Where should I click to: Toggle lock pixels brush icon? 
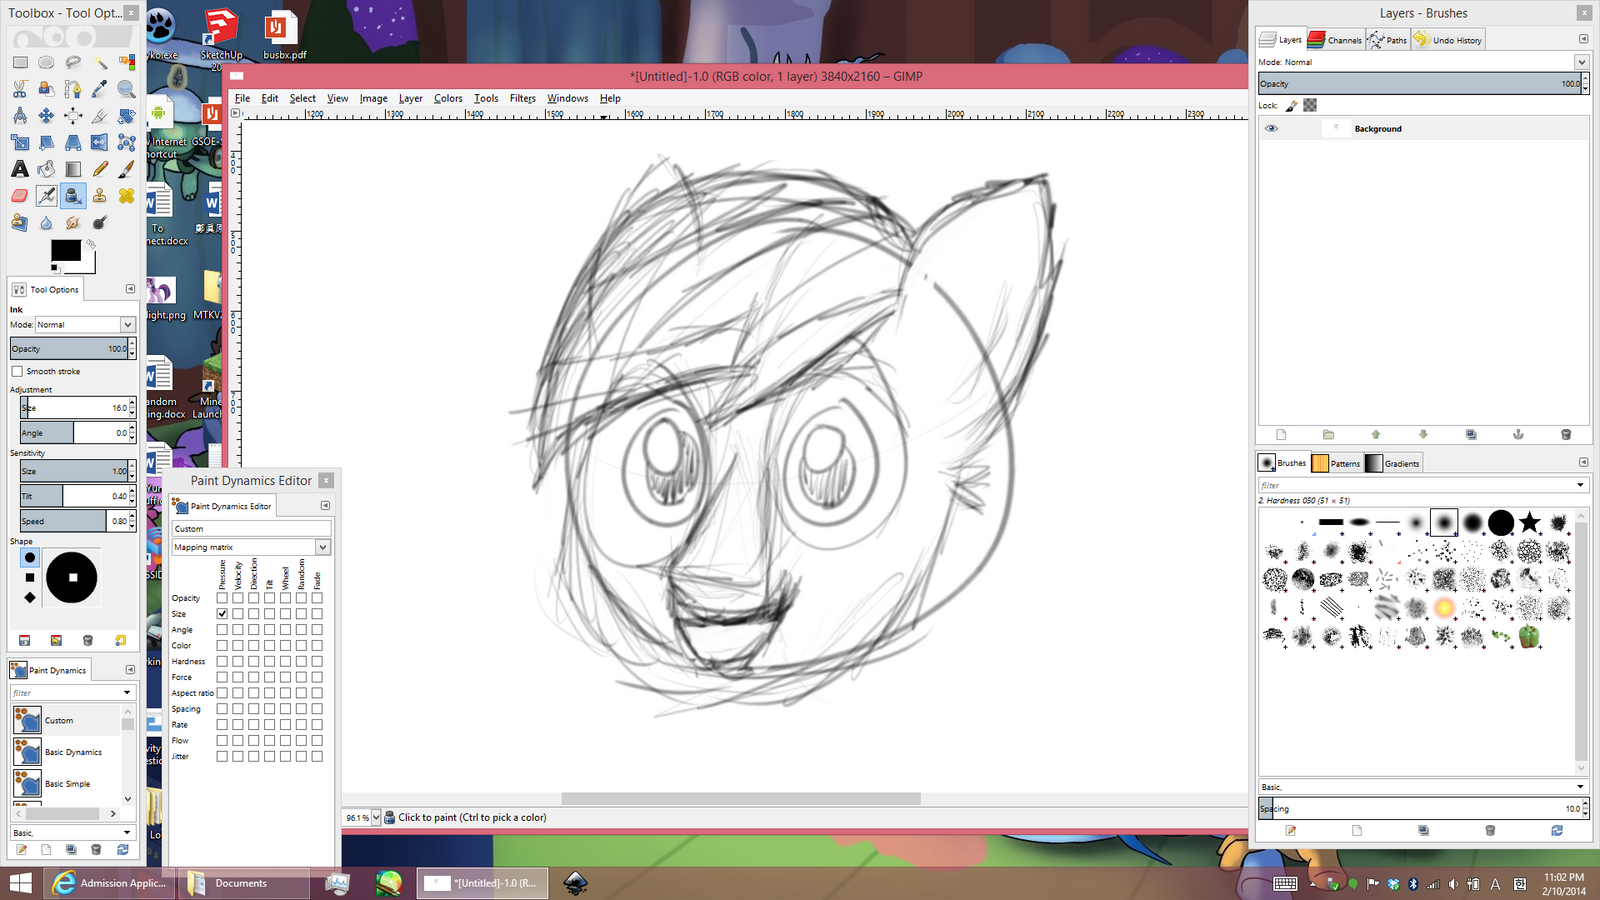tap(1291, 105)
